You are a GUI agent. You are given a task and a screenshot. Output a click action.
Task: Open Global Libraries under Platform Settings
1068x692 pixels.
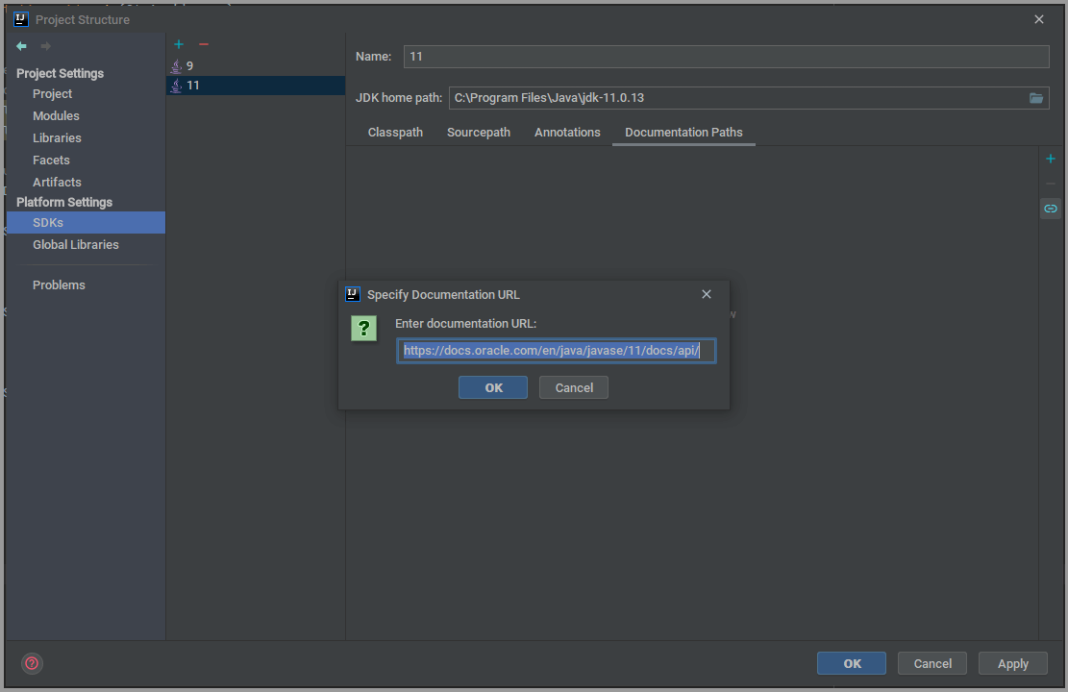(75, 245)
